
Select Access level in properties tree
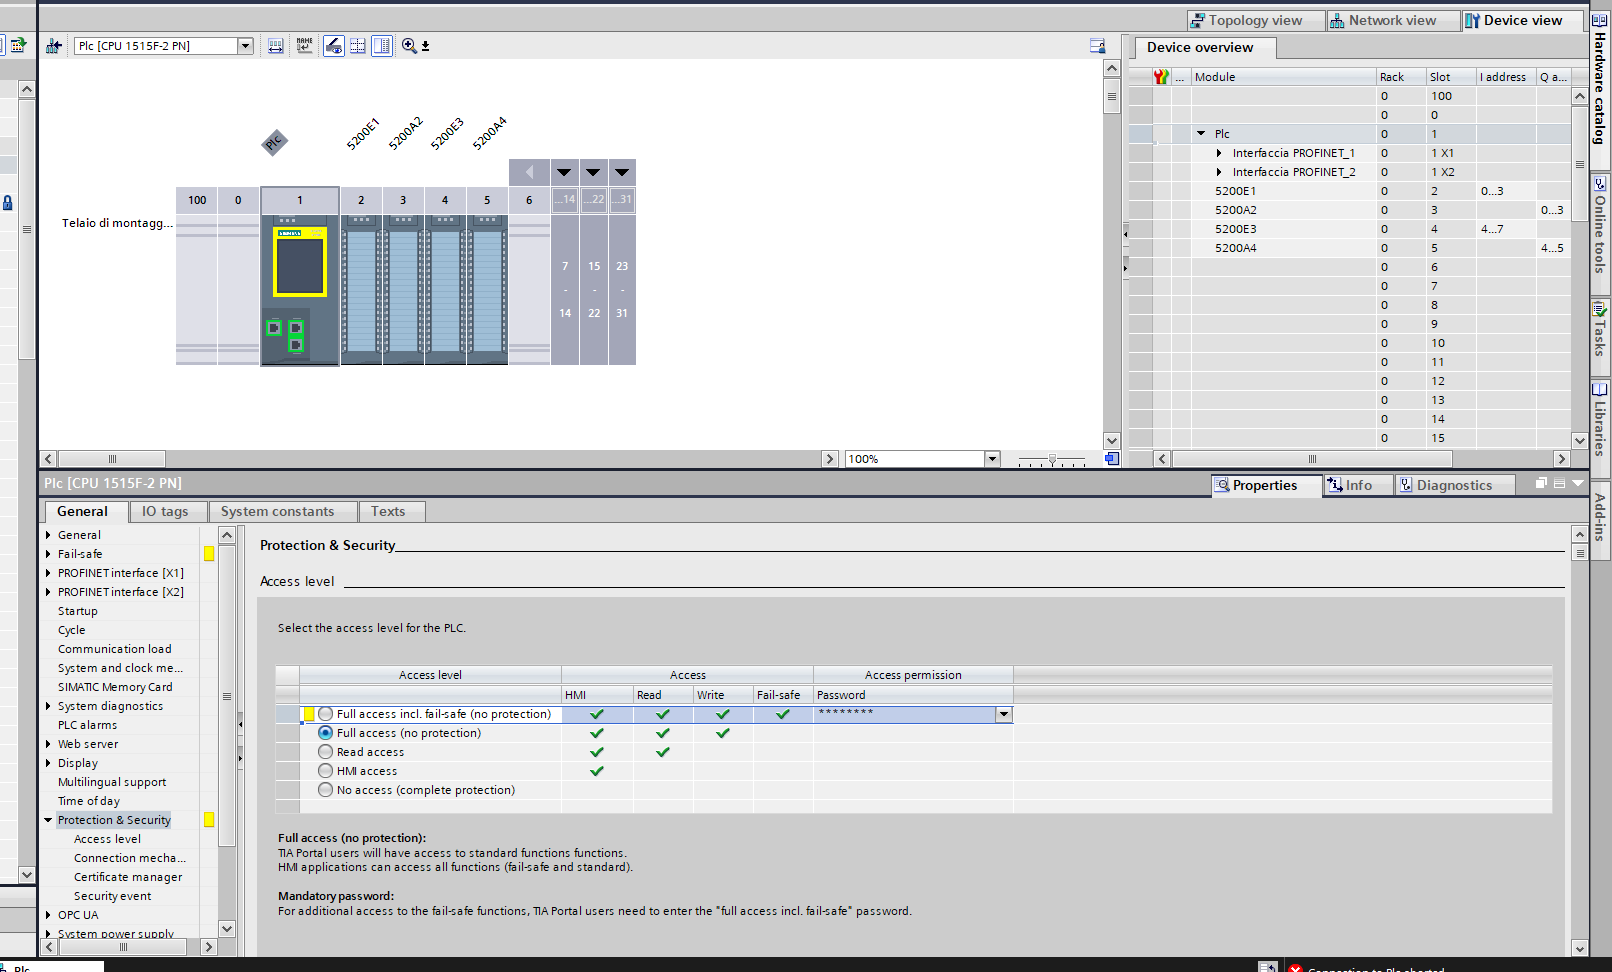point(107,839)
